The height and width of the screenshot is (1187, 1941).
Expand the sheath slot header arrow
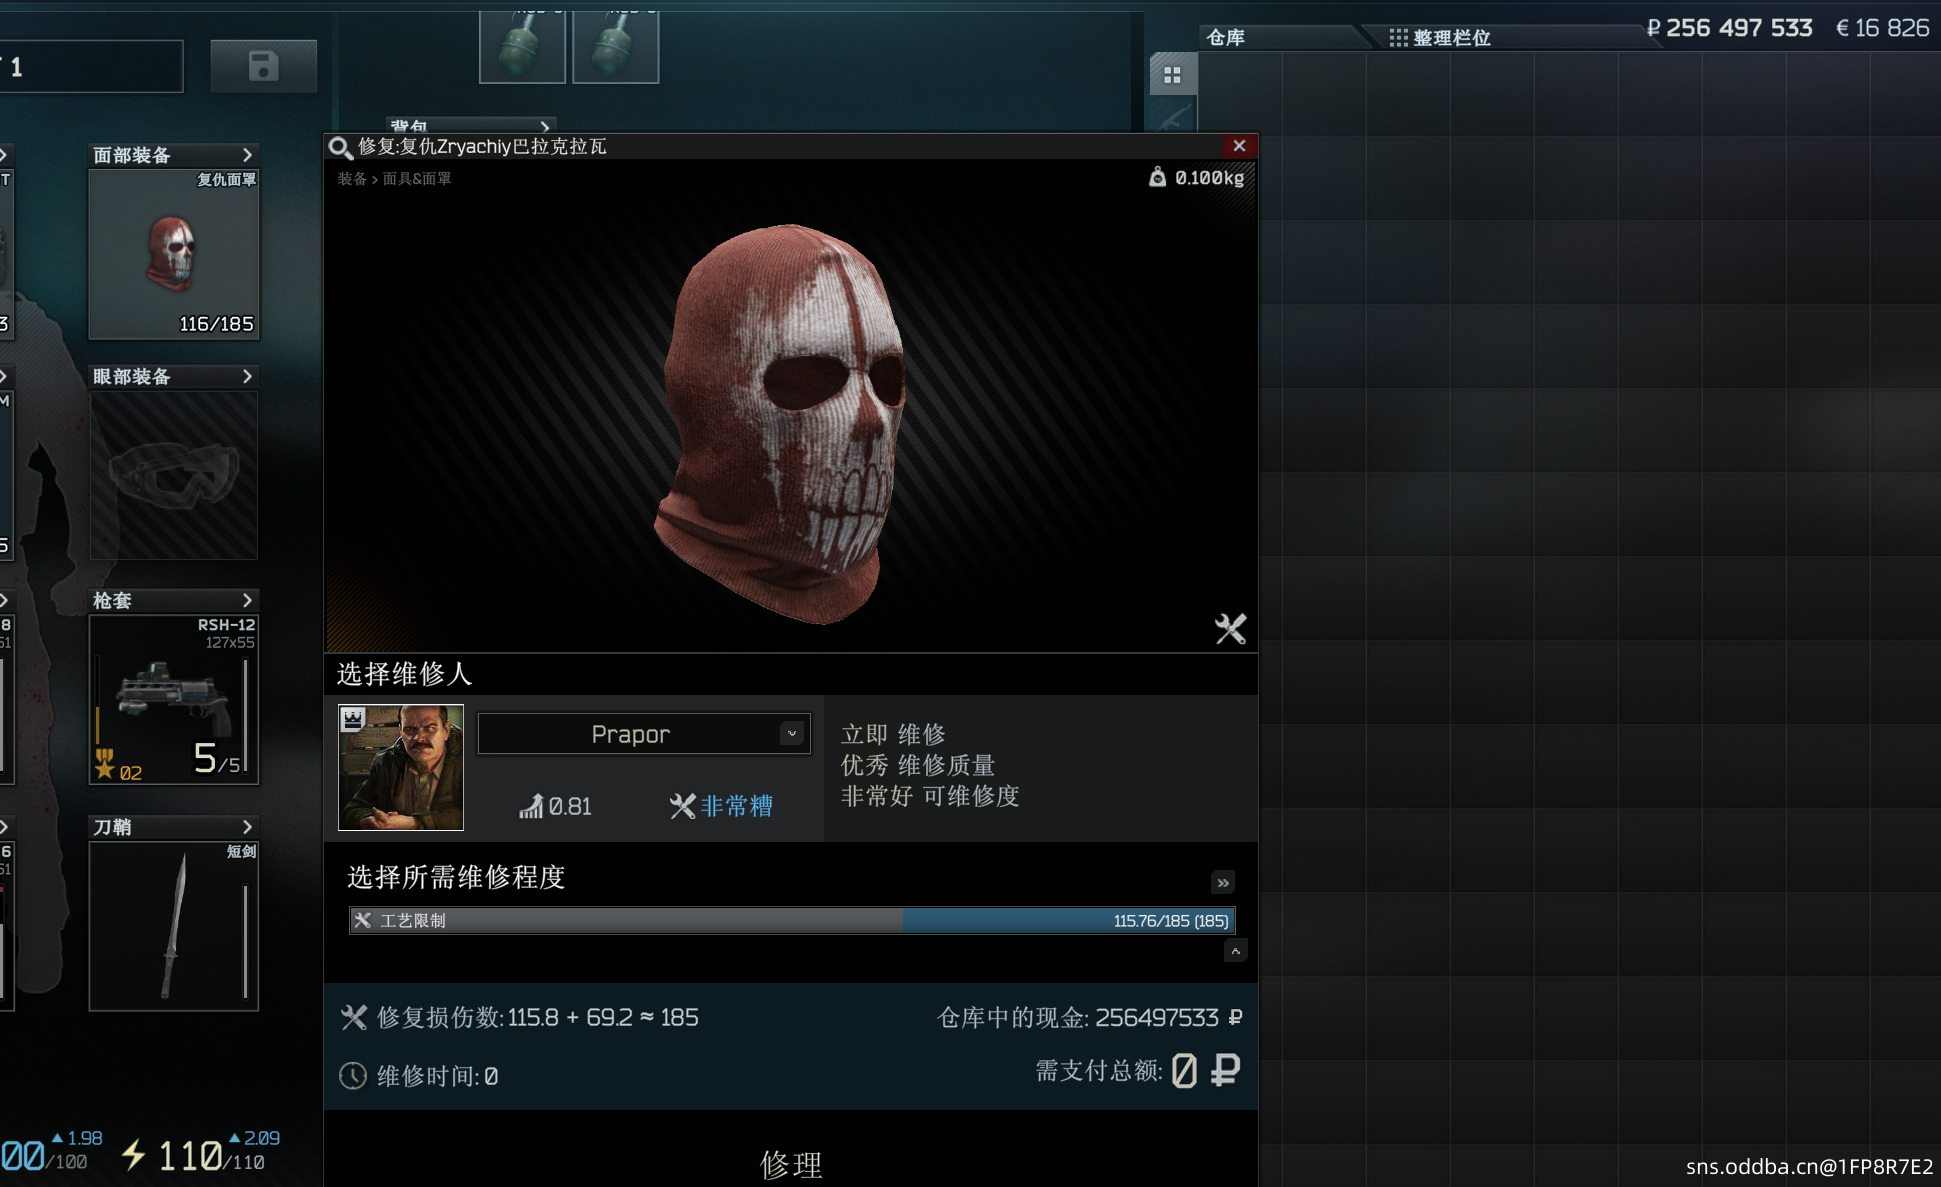pyautogui.click(x=247, y=827)
